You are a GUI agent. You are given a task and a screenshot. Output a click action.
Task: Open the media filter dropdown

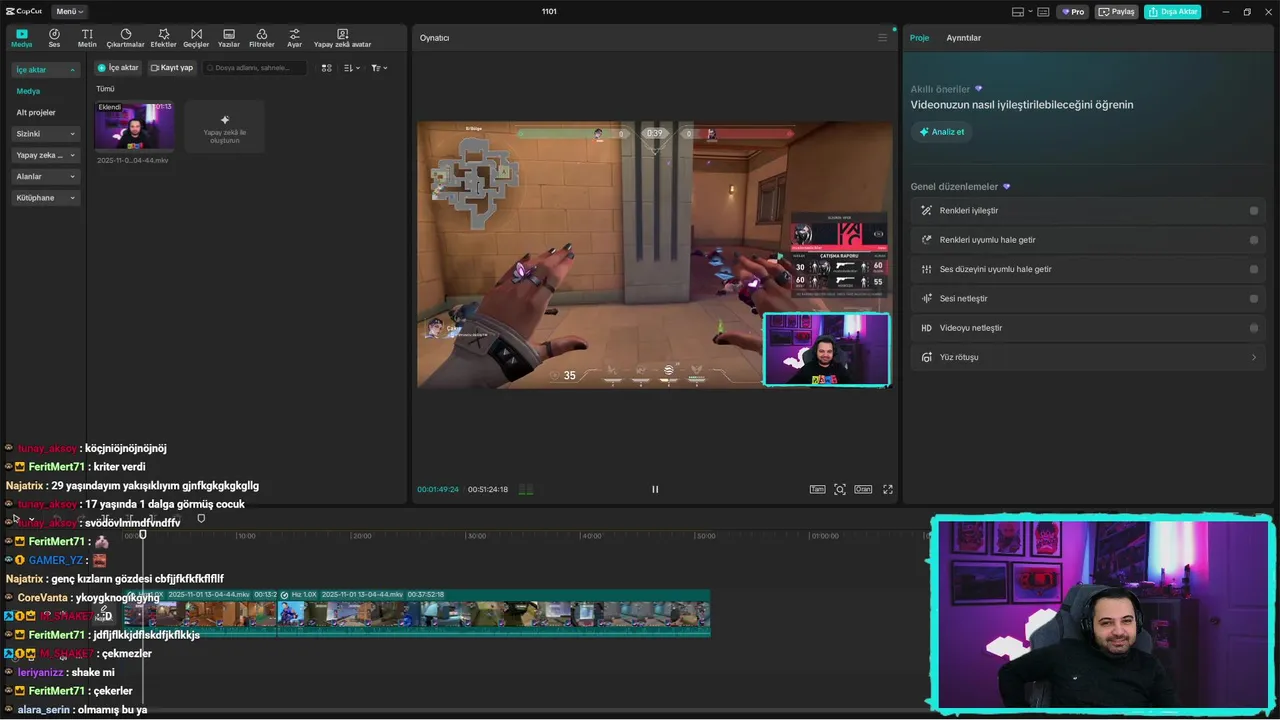379,68
